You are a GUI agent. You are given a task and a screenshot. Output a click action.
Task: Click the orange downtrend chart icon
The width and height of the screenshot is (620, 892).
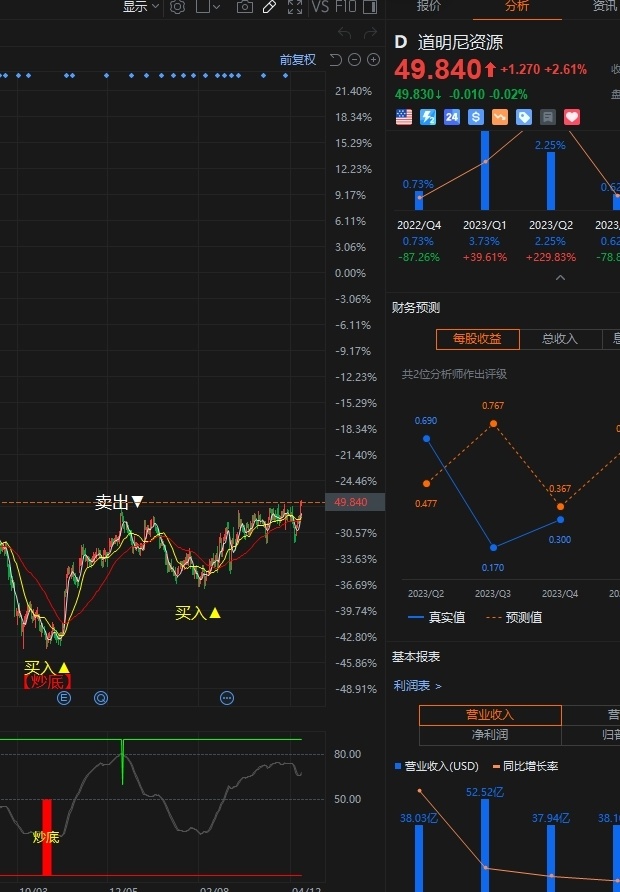[x=500, y=117]
